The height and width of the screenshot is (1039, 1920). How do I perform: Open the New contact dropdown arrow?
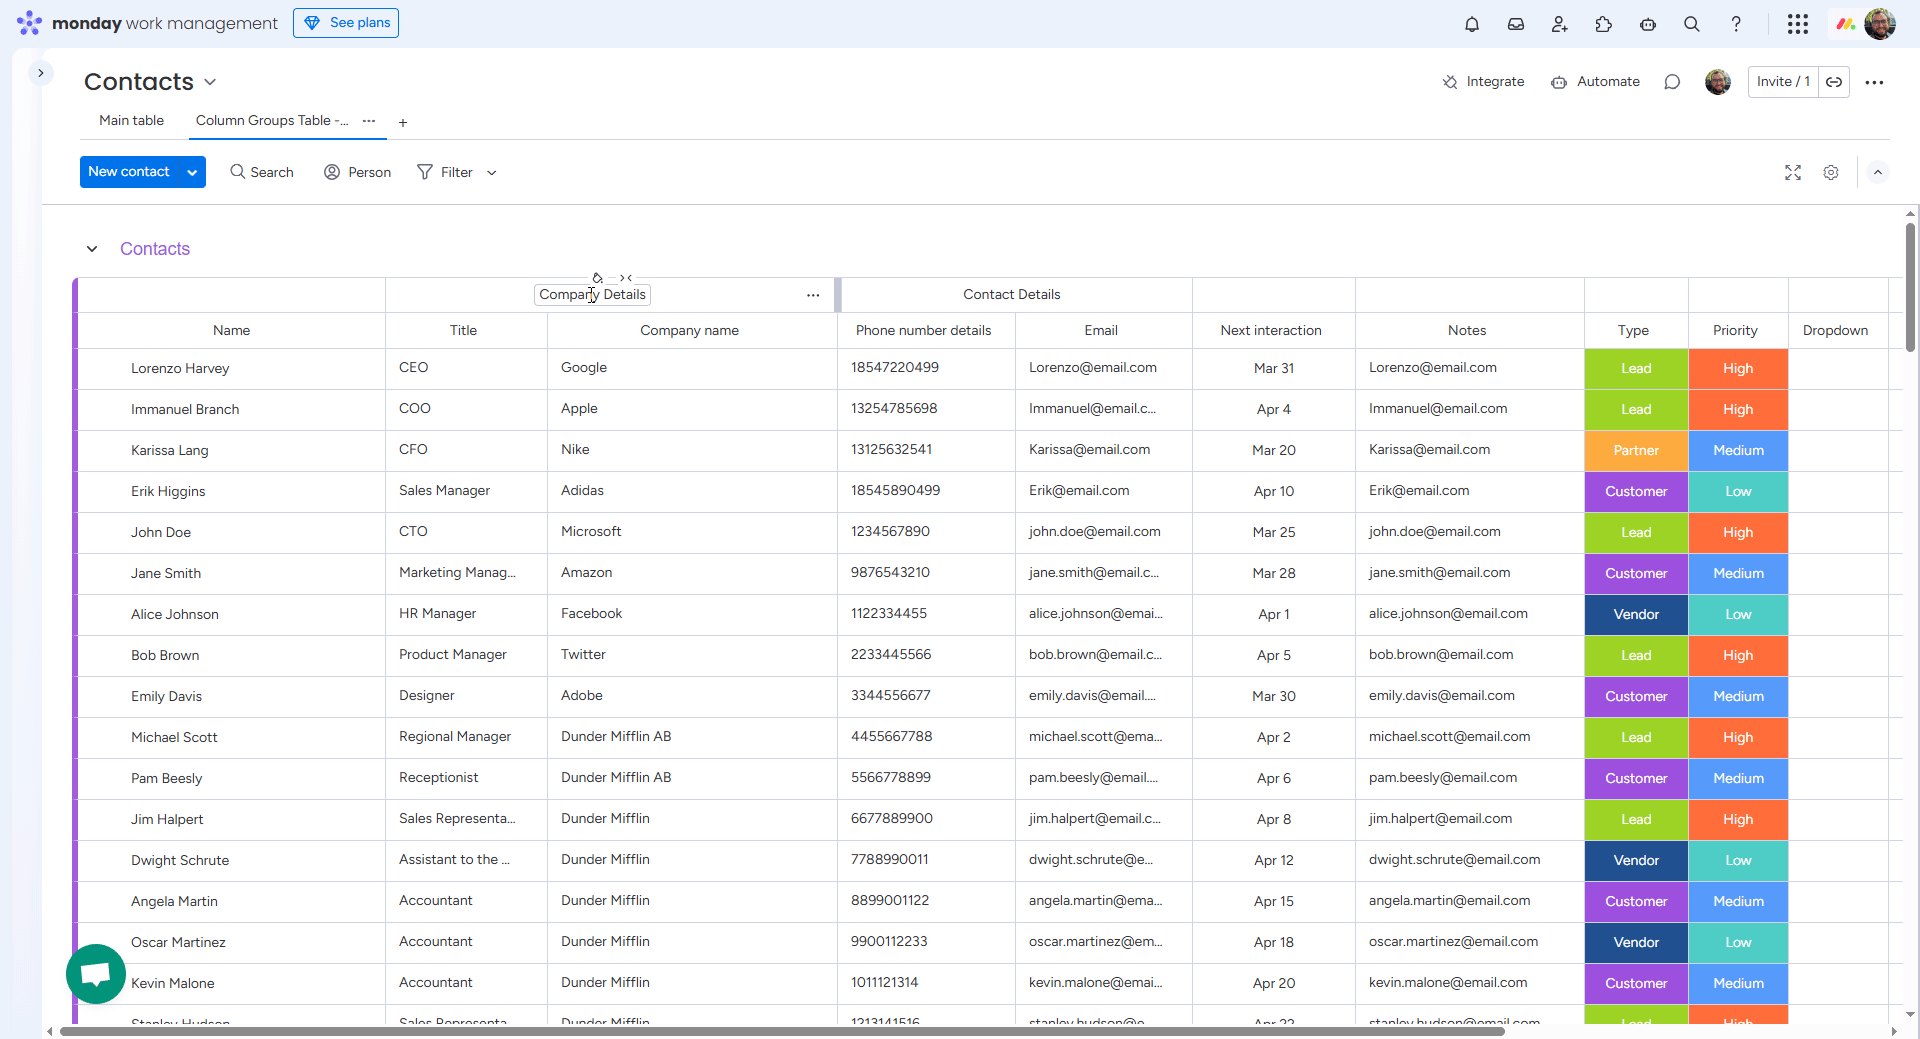click(x=192, y=172)
